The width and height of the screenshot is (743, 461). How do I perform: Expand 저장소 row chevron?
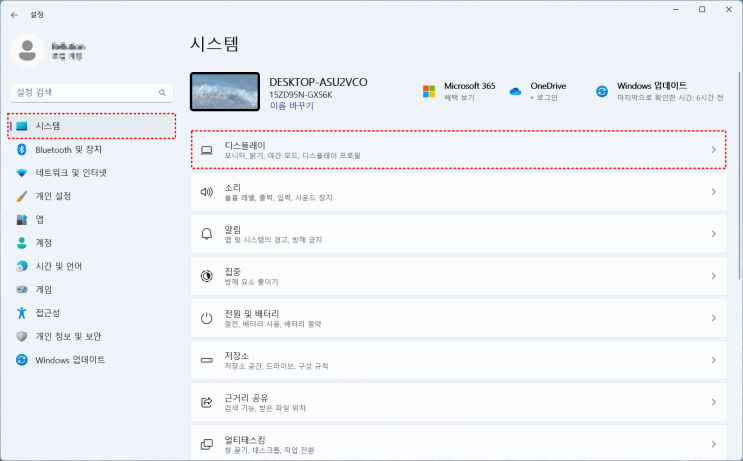coord(714,360)
